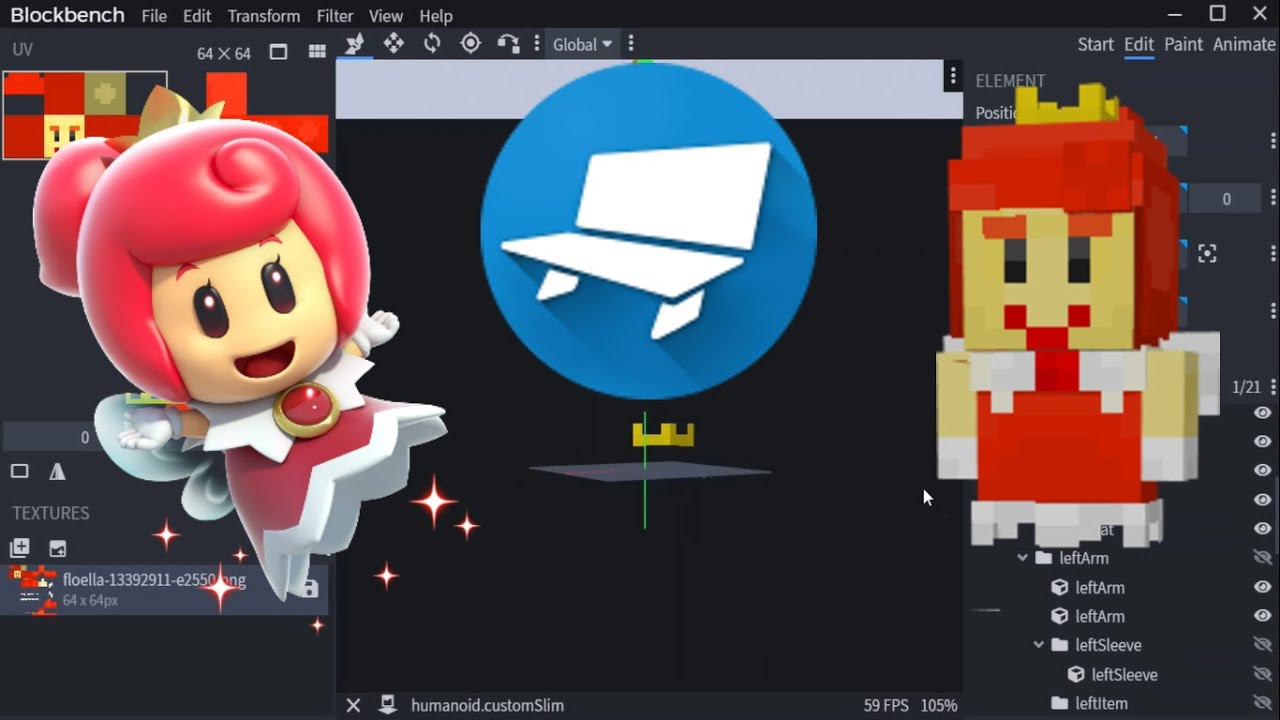1280x720 pixels.
Task: Switch to the Paint mode tab
Action: point(1183,44)
